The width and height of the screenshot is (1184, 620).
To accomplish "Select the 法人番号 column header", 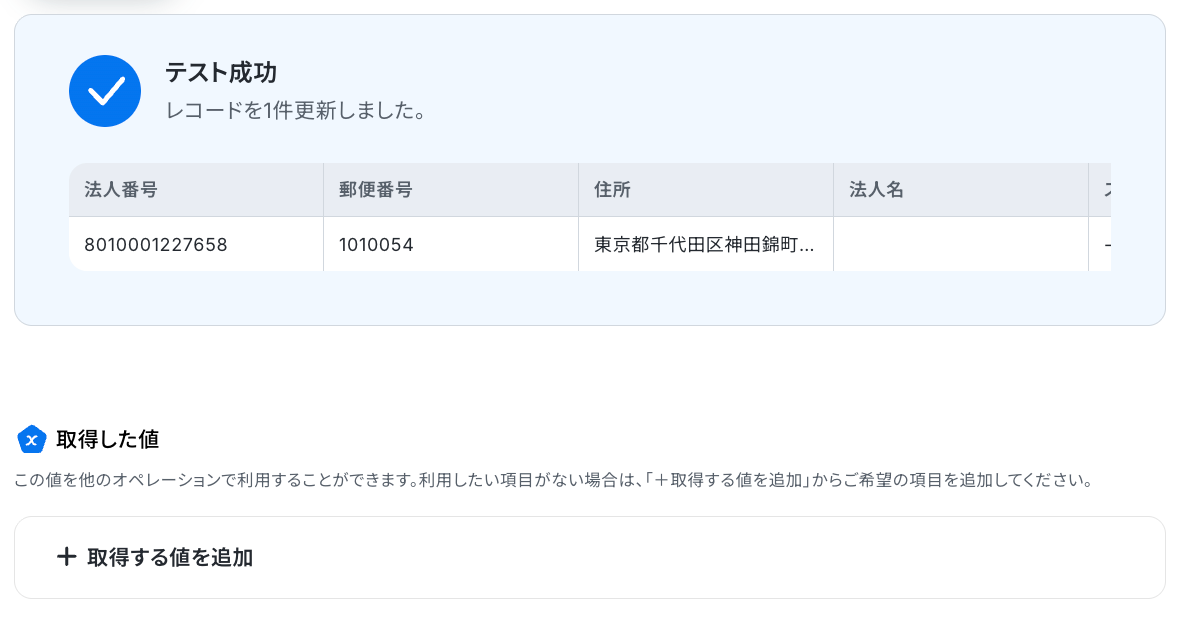I will click(x=196, y=190).
